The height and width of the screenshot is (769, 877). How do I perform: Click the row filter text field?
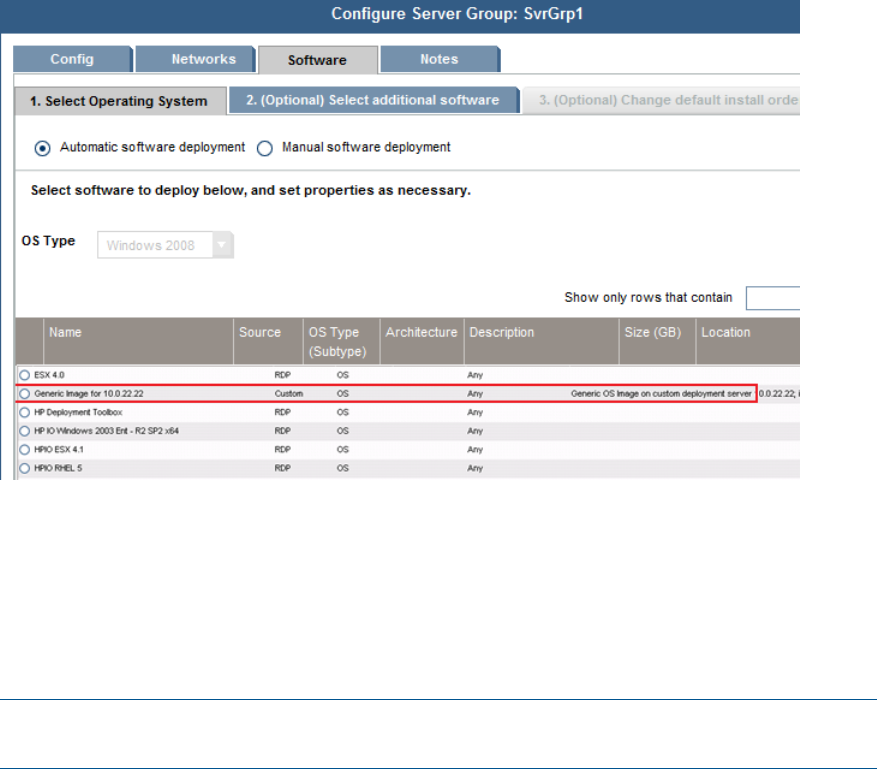pyautogui.click(x=772, y=298)
